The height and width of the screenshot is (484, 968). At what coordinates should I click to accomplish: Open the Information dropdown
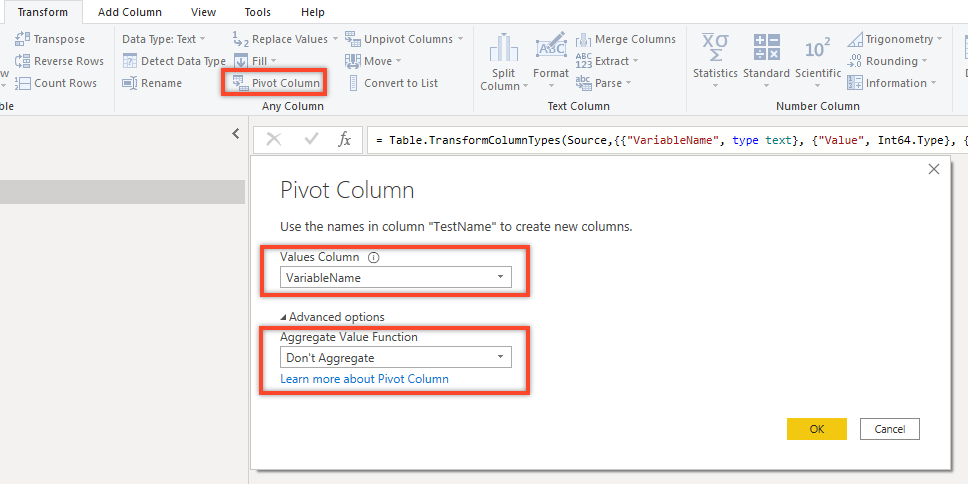[x=892, y=83]
